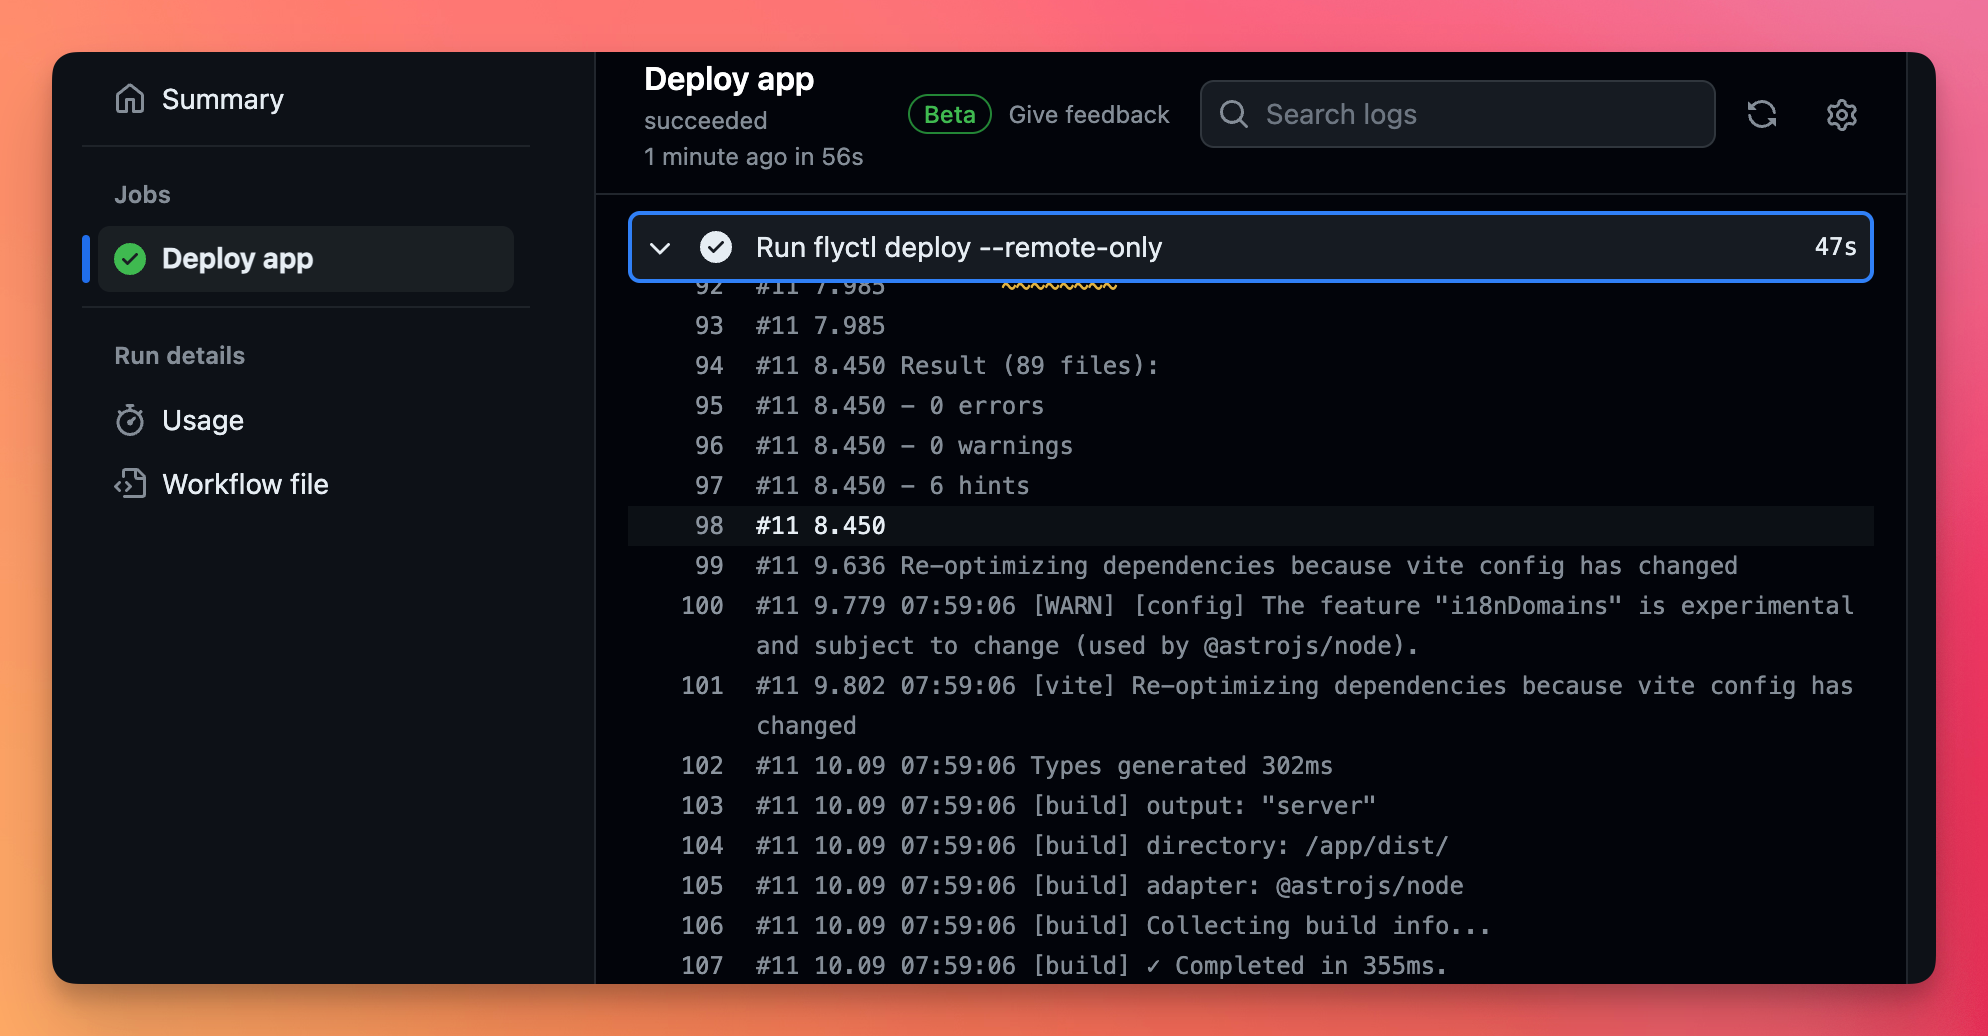Click the log text "Types generated 302ms"
The image size is (1988, 1036).
(x=1181, y=766)
